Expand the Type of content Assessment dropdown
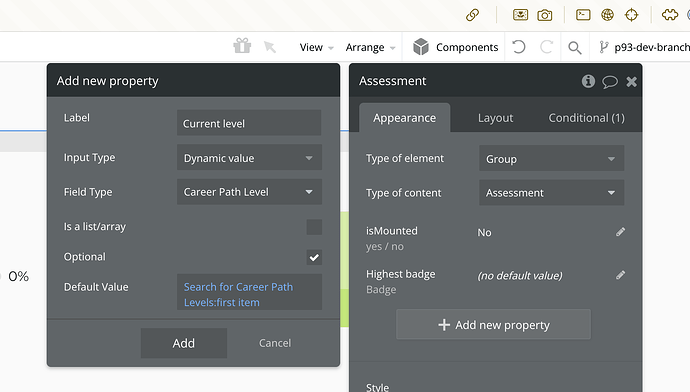 coord(551,193)
